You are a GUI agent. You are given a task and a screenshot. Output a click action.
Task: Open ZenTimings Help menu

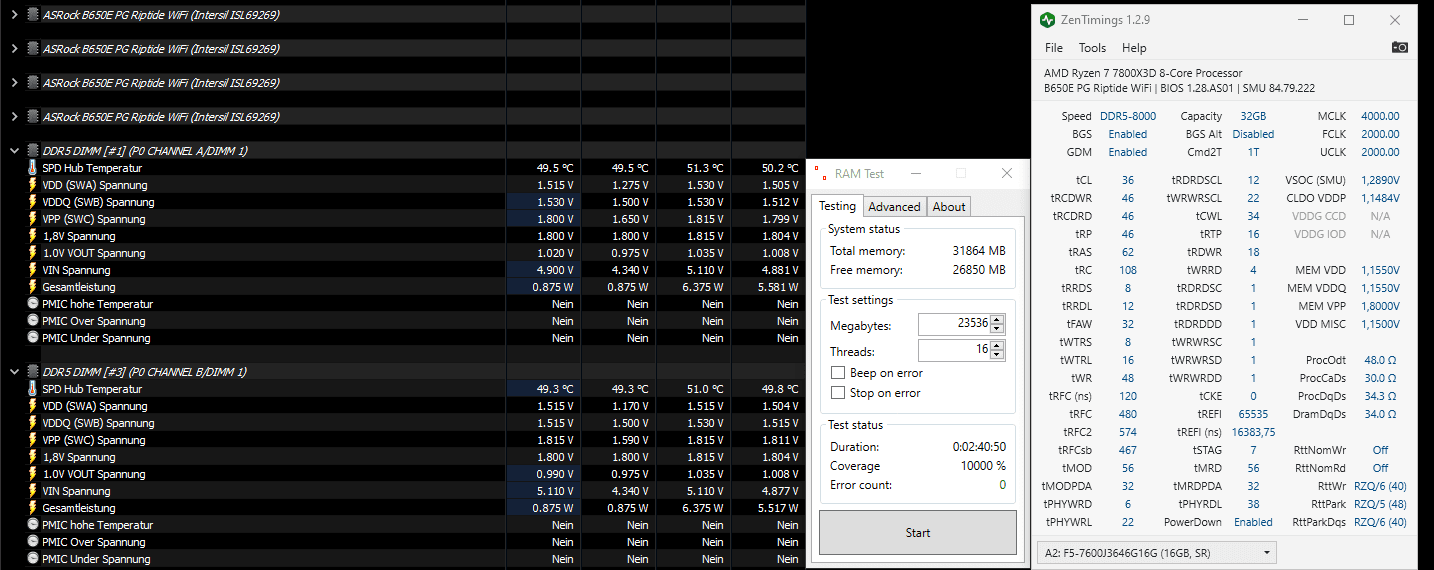point(1134,48)
